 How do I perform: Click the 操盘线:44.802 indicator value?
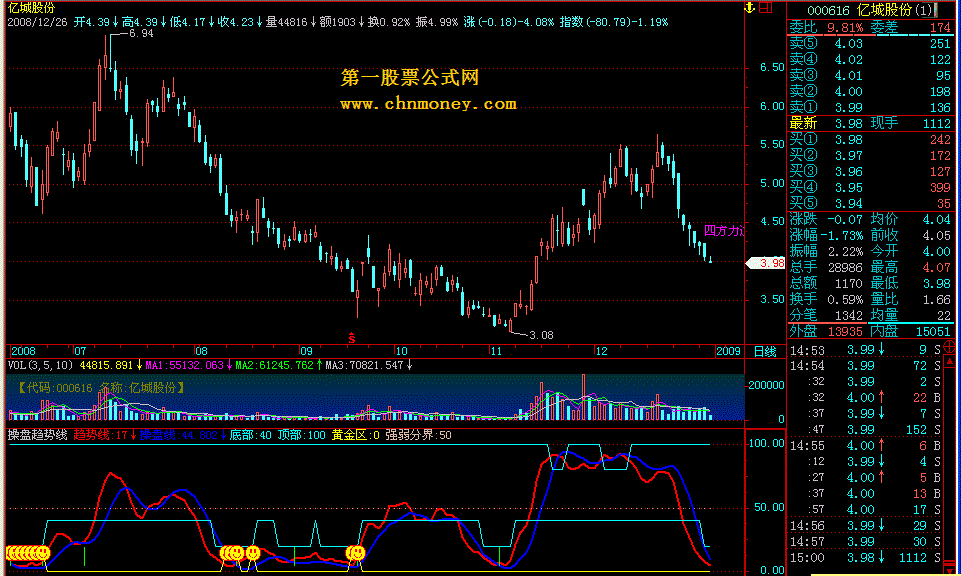click(179, 435)
